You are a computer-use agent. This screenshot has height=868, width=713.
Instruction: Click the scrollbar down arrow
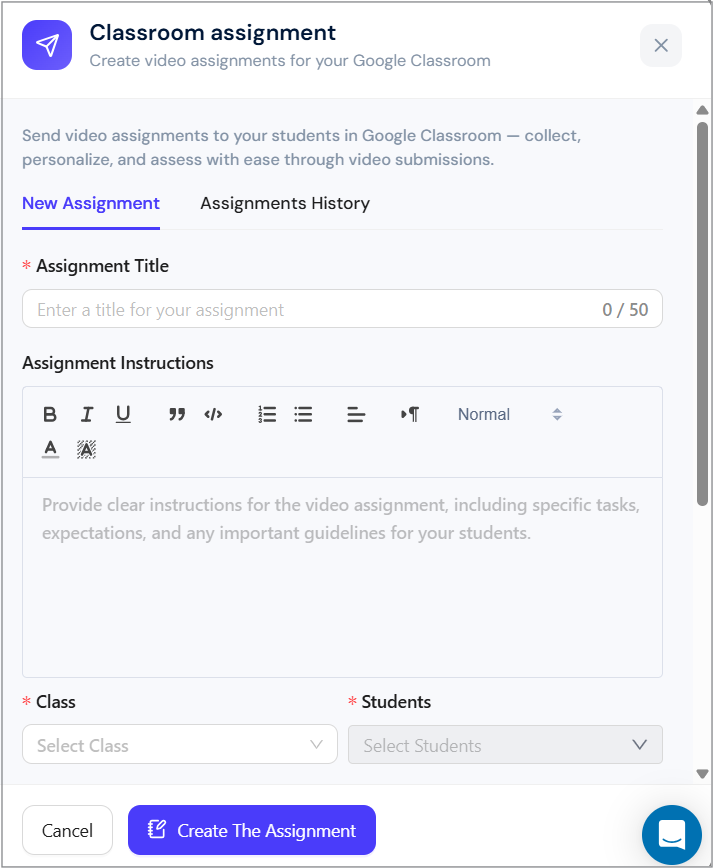click(702, 773)
